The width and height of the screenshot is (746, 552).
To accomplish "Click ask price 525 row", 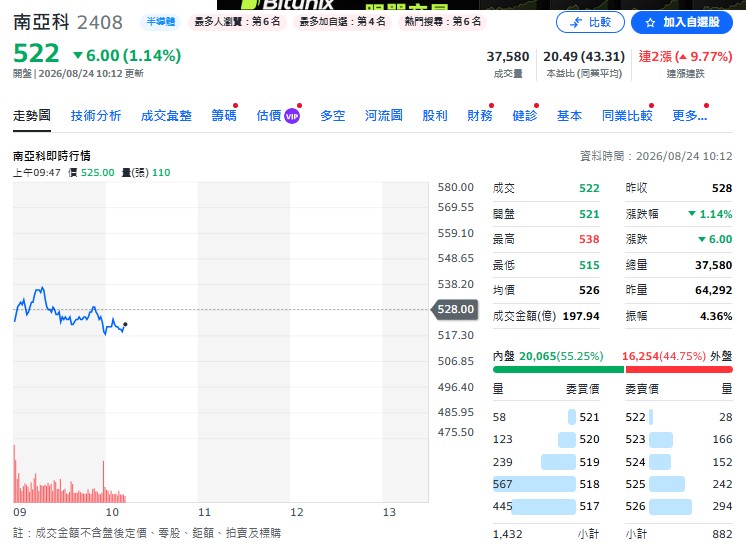I will point(679,484).
